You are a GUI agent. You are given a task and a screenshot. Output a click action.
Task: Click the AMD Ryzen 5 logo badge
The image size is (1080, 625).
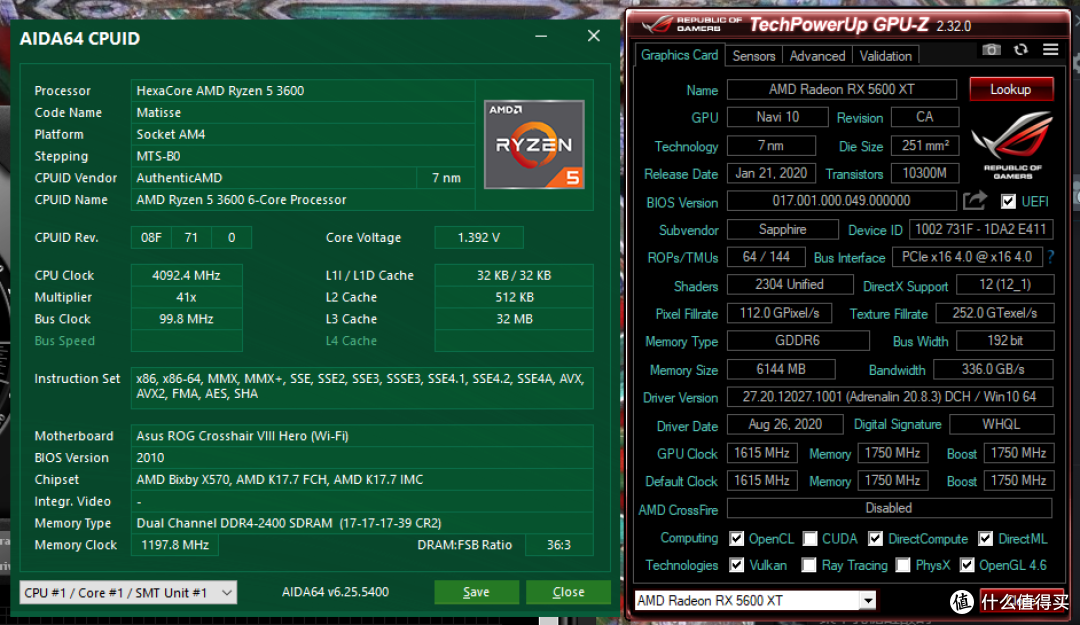click(534, 145)
